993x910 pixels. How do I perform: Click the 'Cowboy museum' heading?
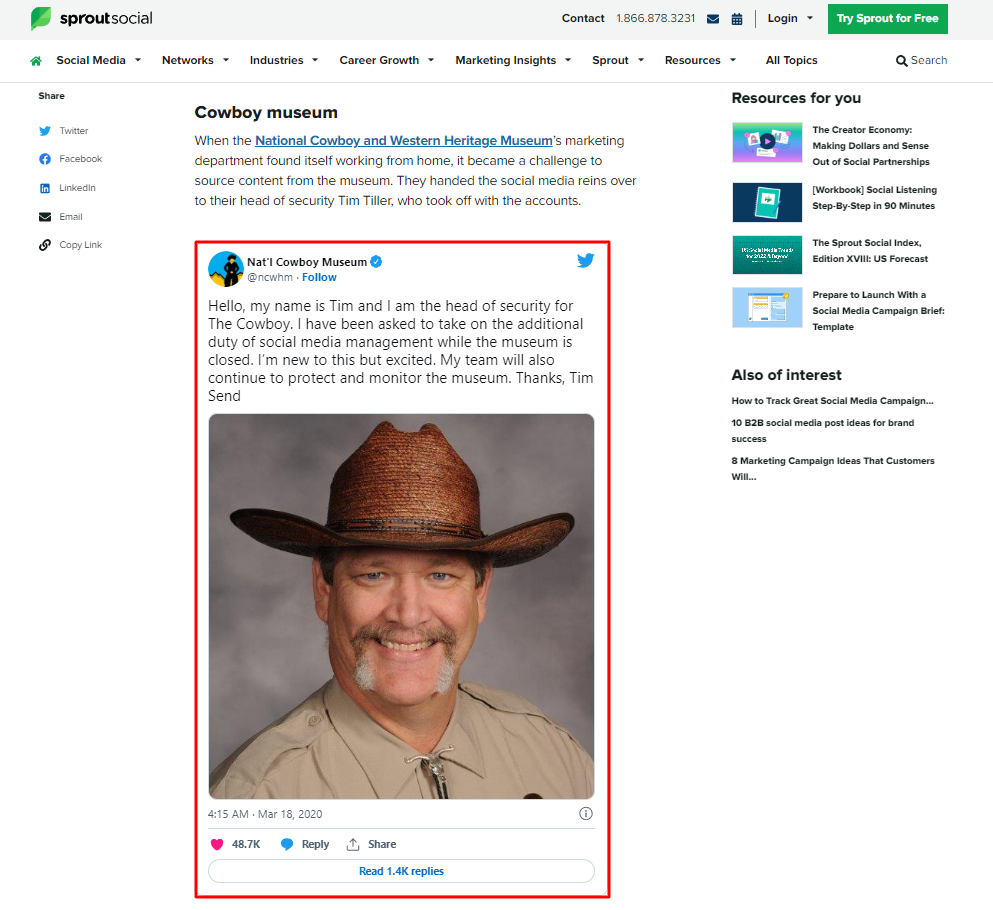[266, 113]
